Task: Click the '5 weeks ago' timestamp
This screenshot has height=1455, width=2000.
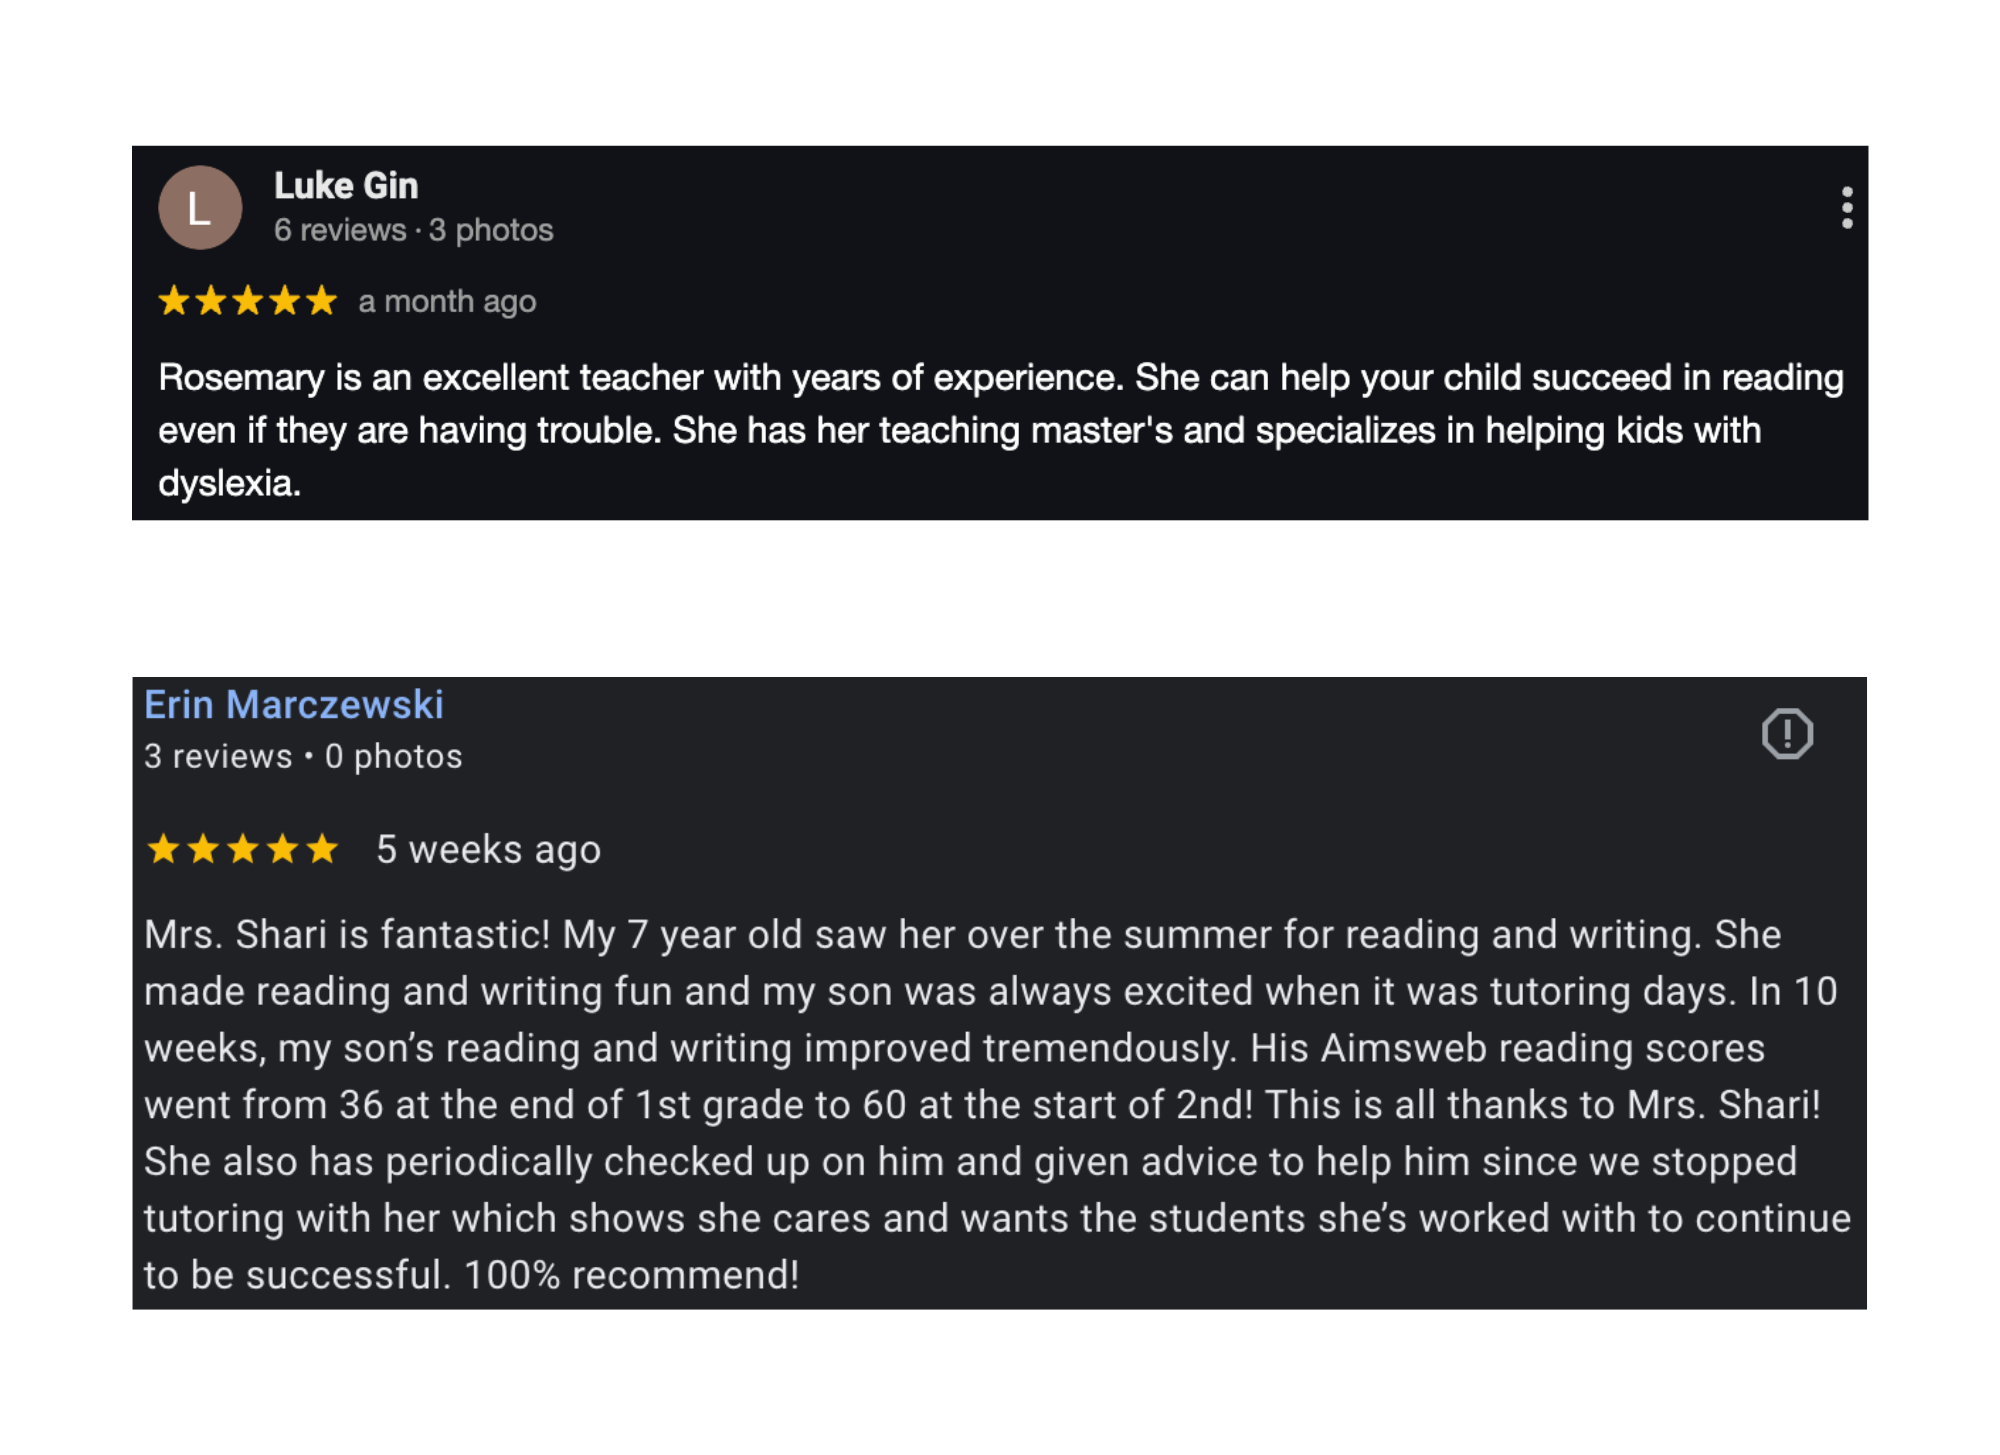Action: (488, 849)
